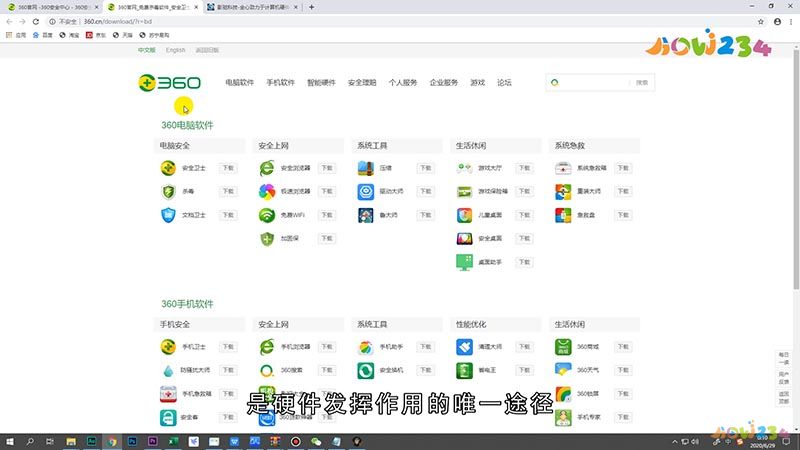The width and height of the screenshot is (800, 450).
Task: Click the 省电王 battery icon
Action: pyautogui.click(x=464, y=370)
